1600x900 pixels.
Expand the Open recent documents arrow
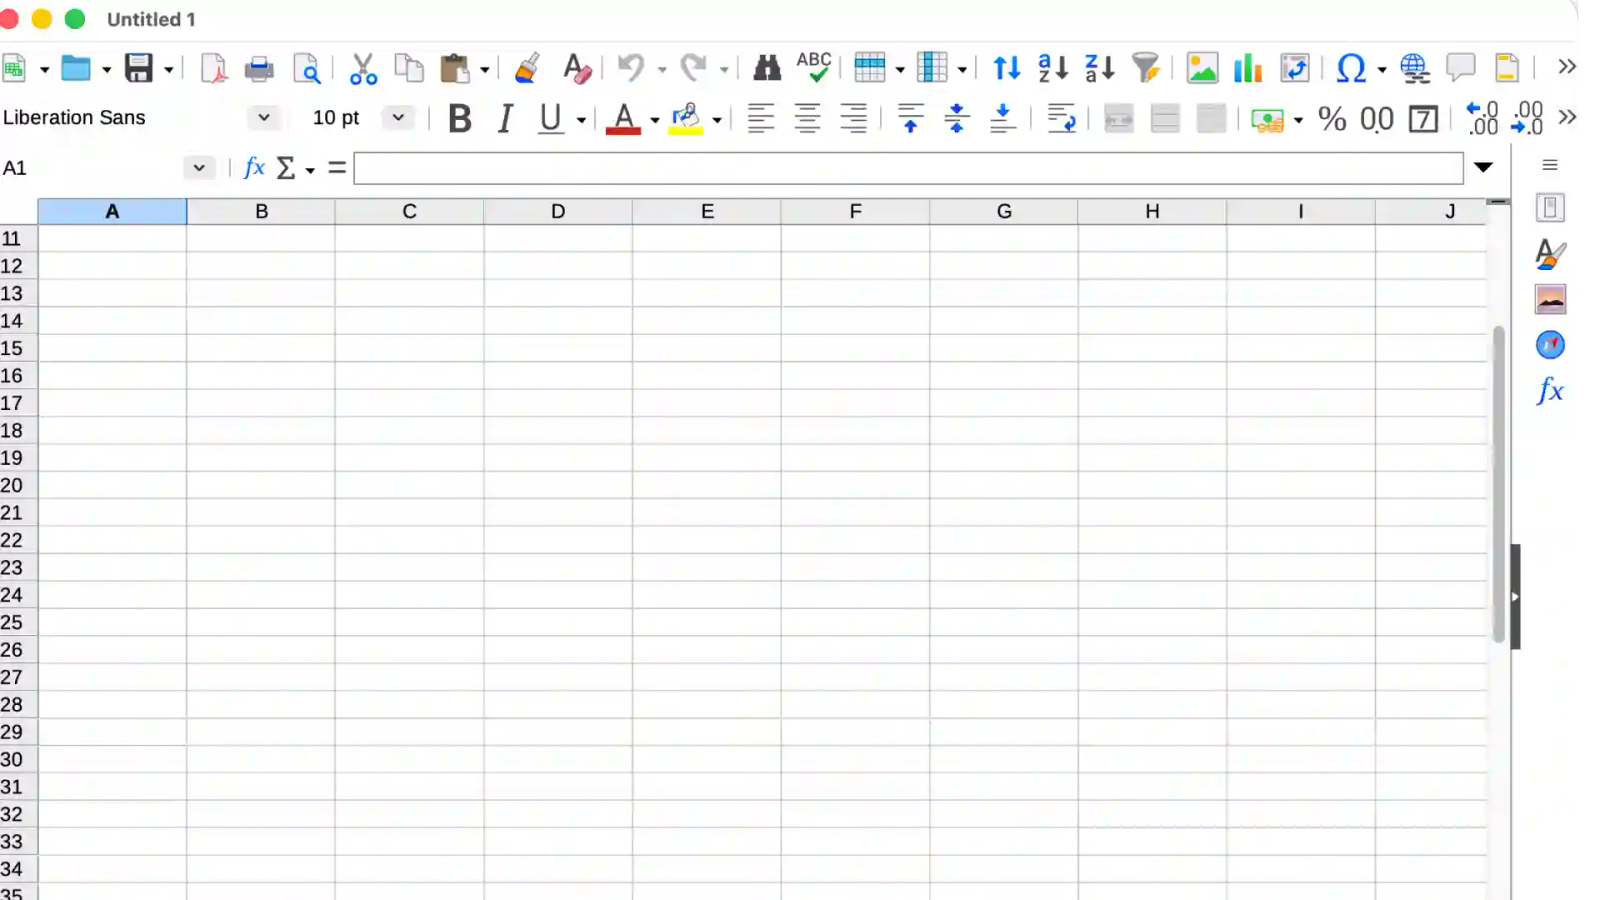pos(106,70)
